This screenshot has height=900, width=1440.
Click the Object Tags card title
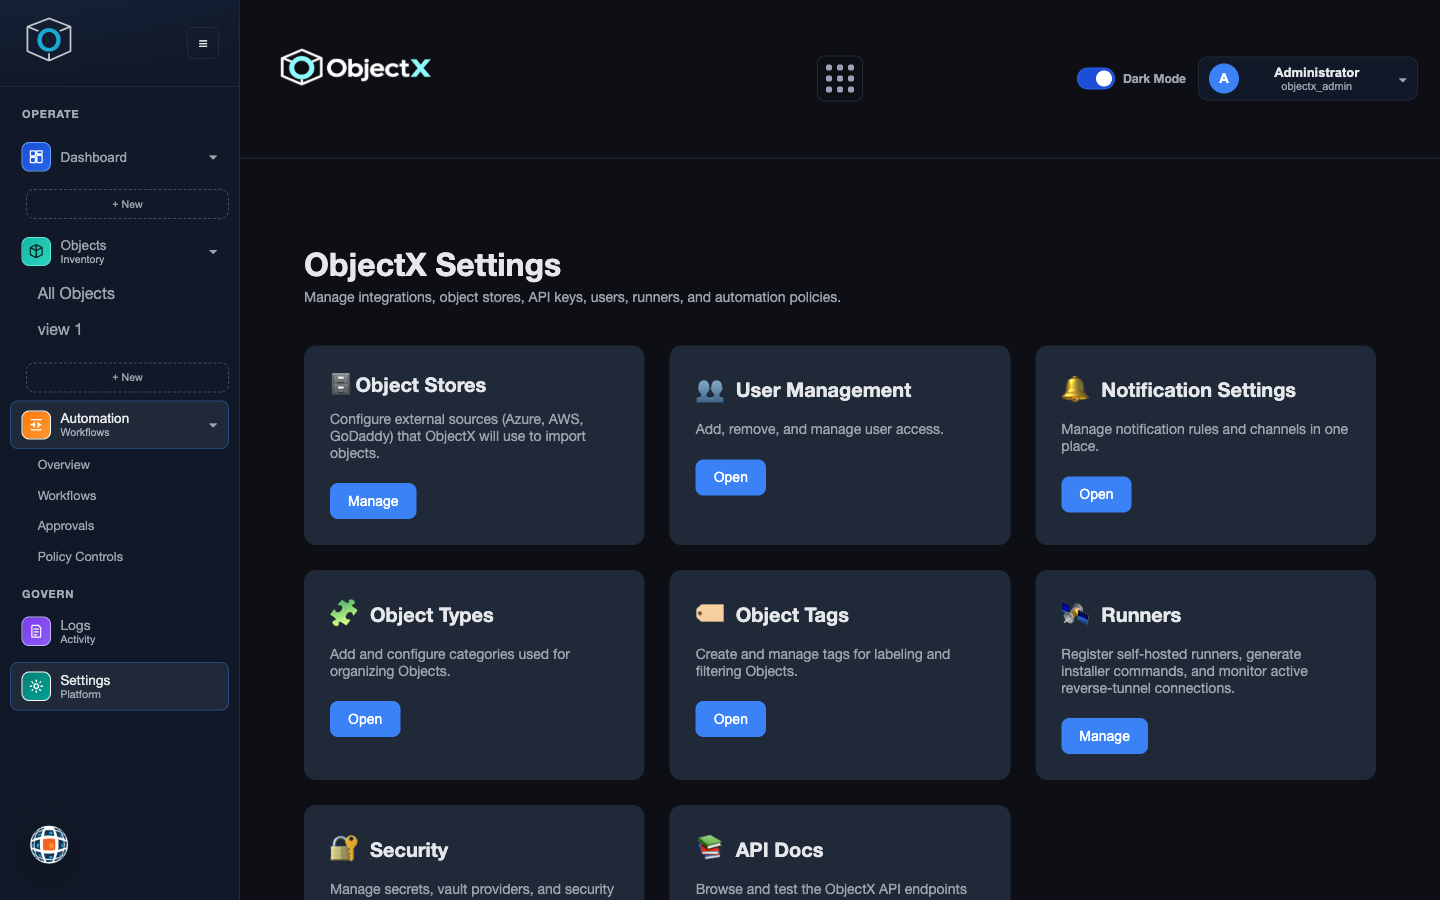click(x=792, y=615)
